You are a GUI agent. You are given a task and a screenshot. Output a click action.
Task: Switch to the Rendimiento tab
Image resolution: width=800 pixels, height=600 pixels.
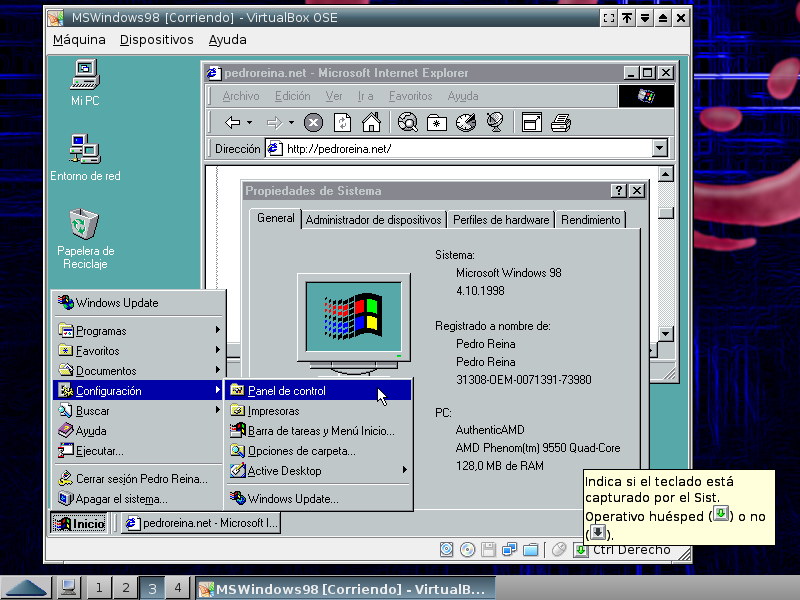[x=591, y=220]
